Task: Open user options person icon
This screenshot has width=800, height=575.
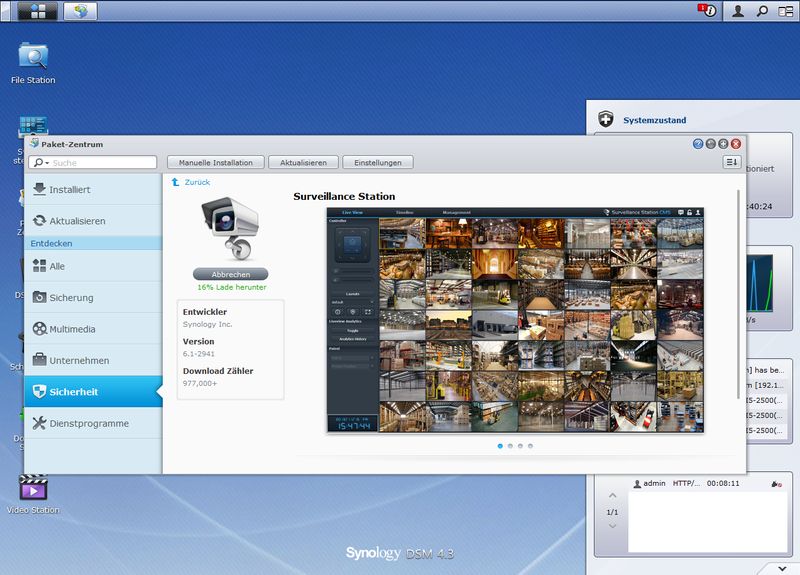Action: pyautogui.click(x=738, y=11)
